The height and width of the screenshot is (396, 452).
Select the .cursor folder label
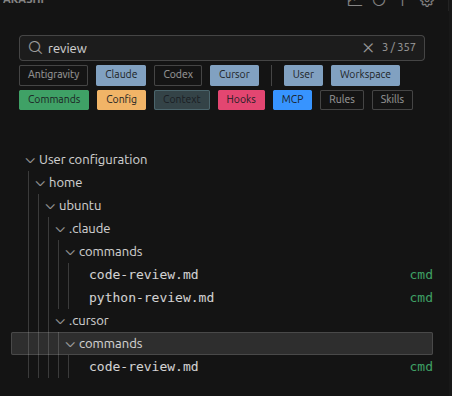[89, 321]
